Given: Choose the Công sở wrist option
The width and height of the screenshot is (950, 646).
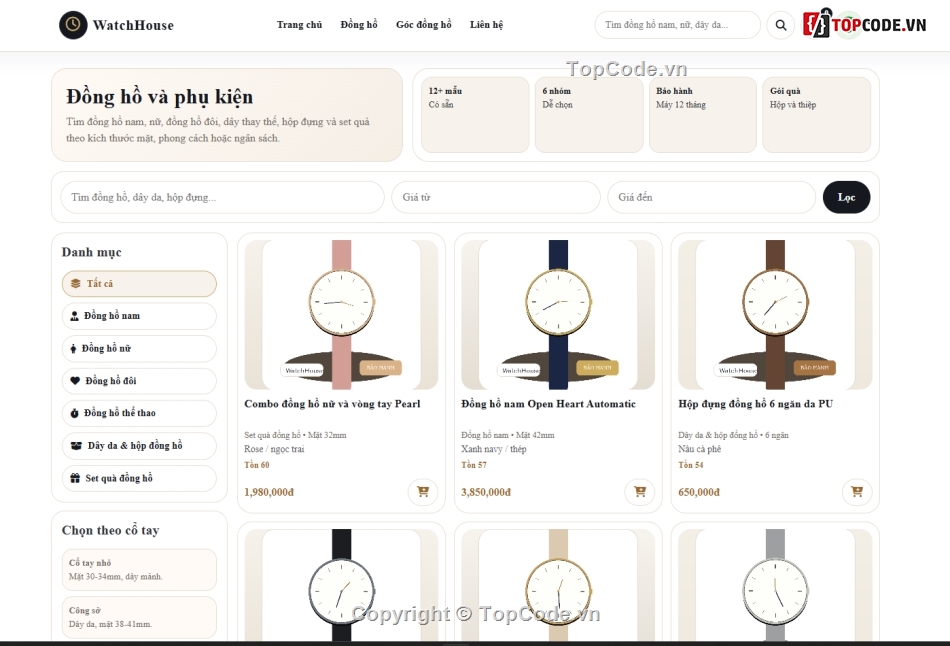Looking at the screenshot, I should click(x=139, y=617).
